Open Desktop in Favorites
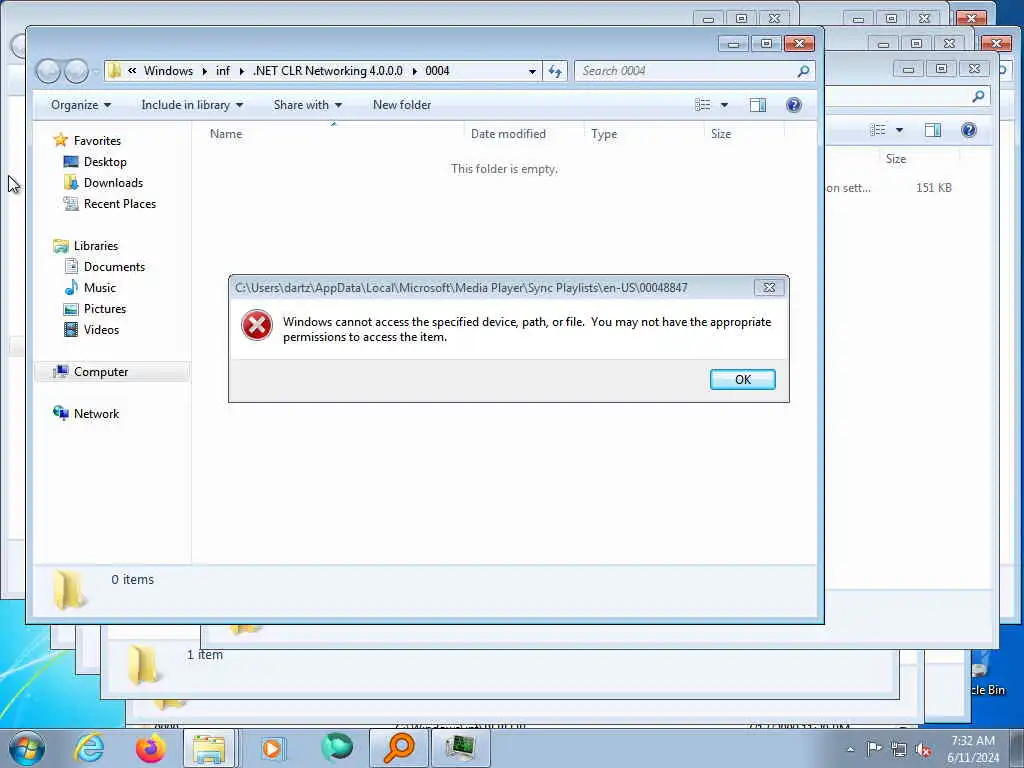 tap(104, 162)
